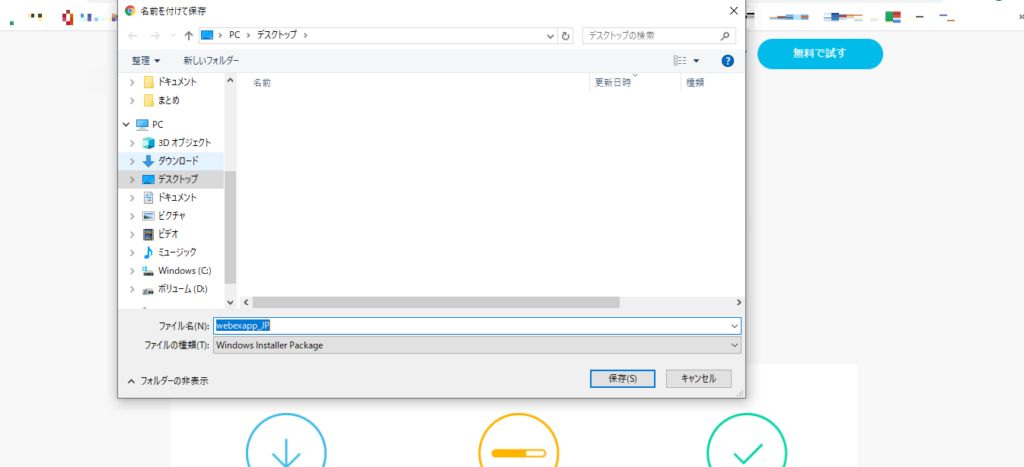This screenshot has width=1024, height=467.
Task: Open recent locations dropdown next to forward arrow
Action: click(x=173, y=35)
